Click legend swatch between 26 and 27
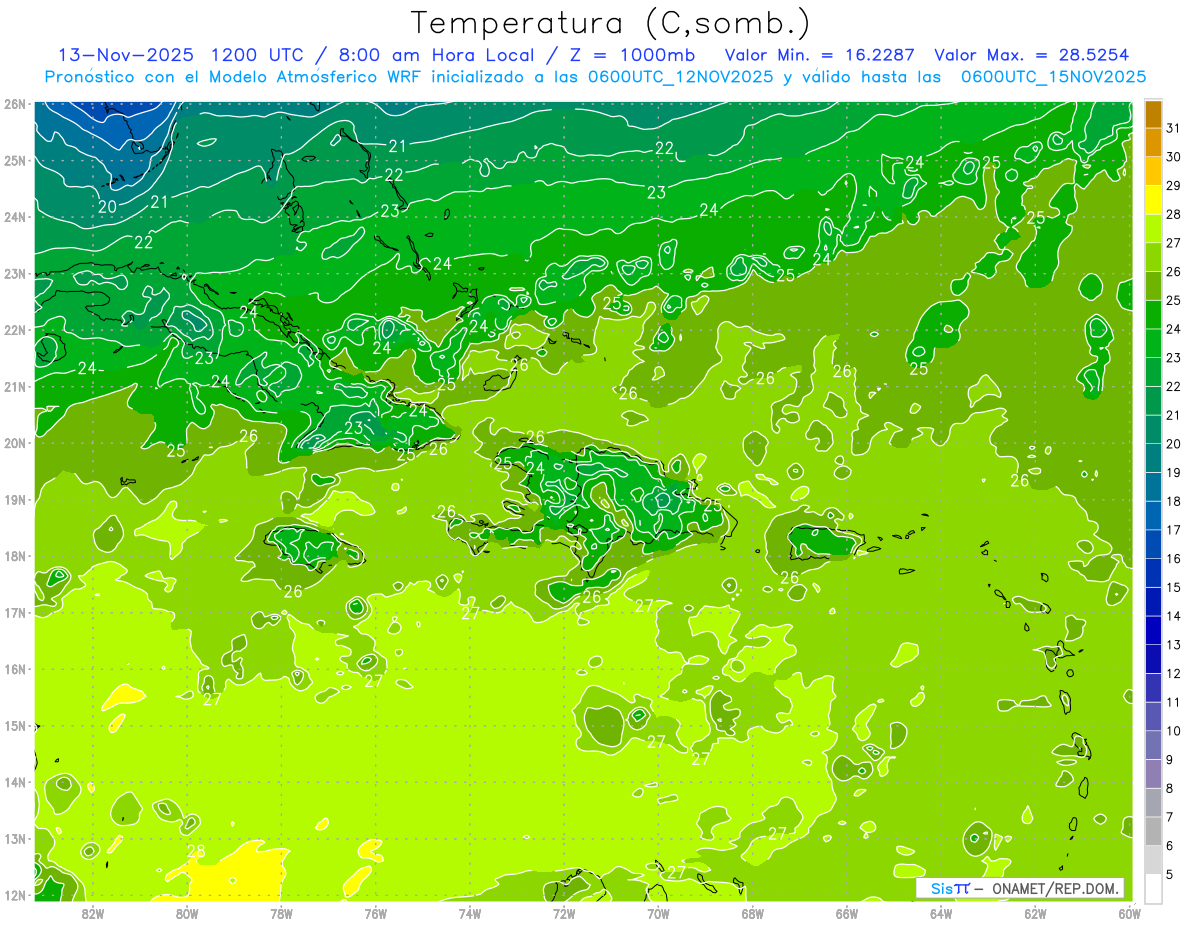This screenshot has width=1200, height=927. tap(1154, 258)
